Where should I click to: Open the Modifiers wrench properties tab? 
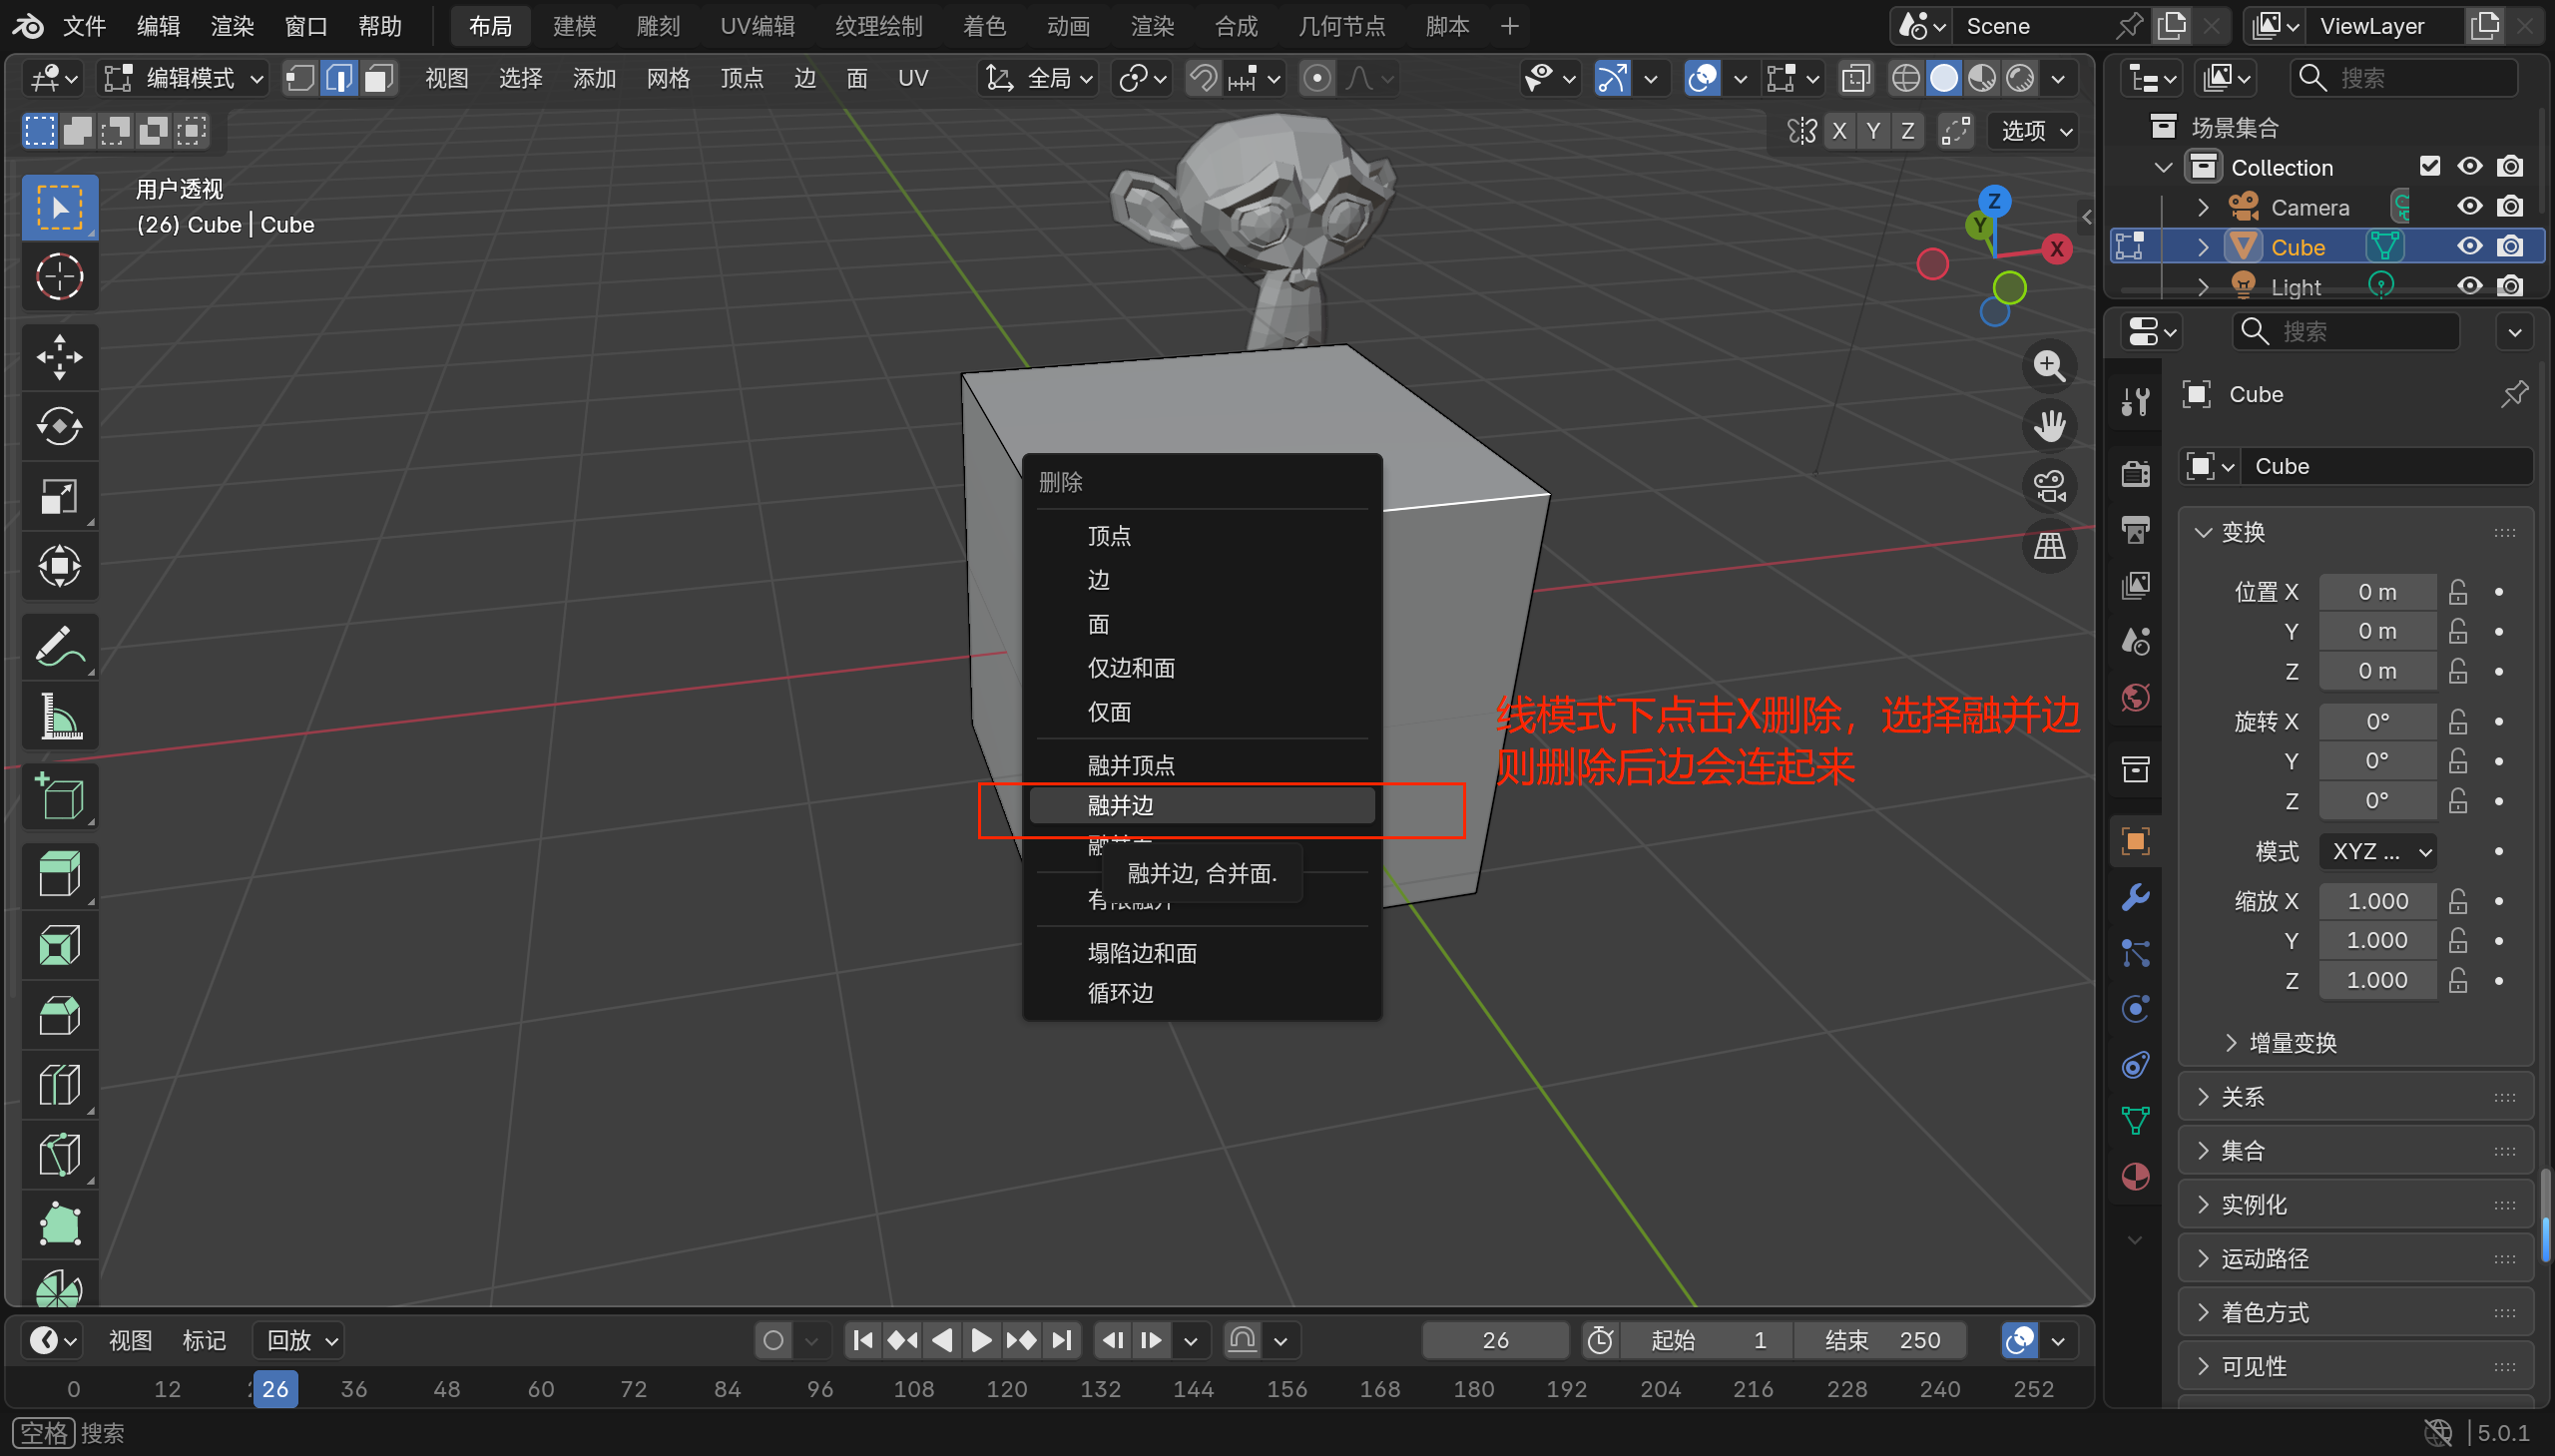click(x=2136, y=897)
